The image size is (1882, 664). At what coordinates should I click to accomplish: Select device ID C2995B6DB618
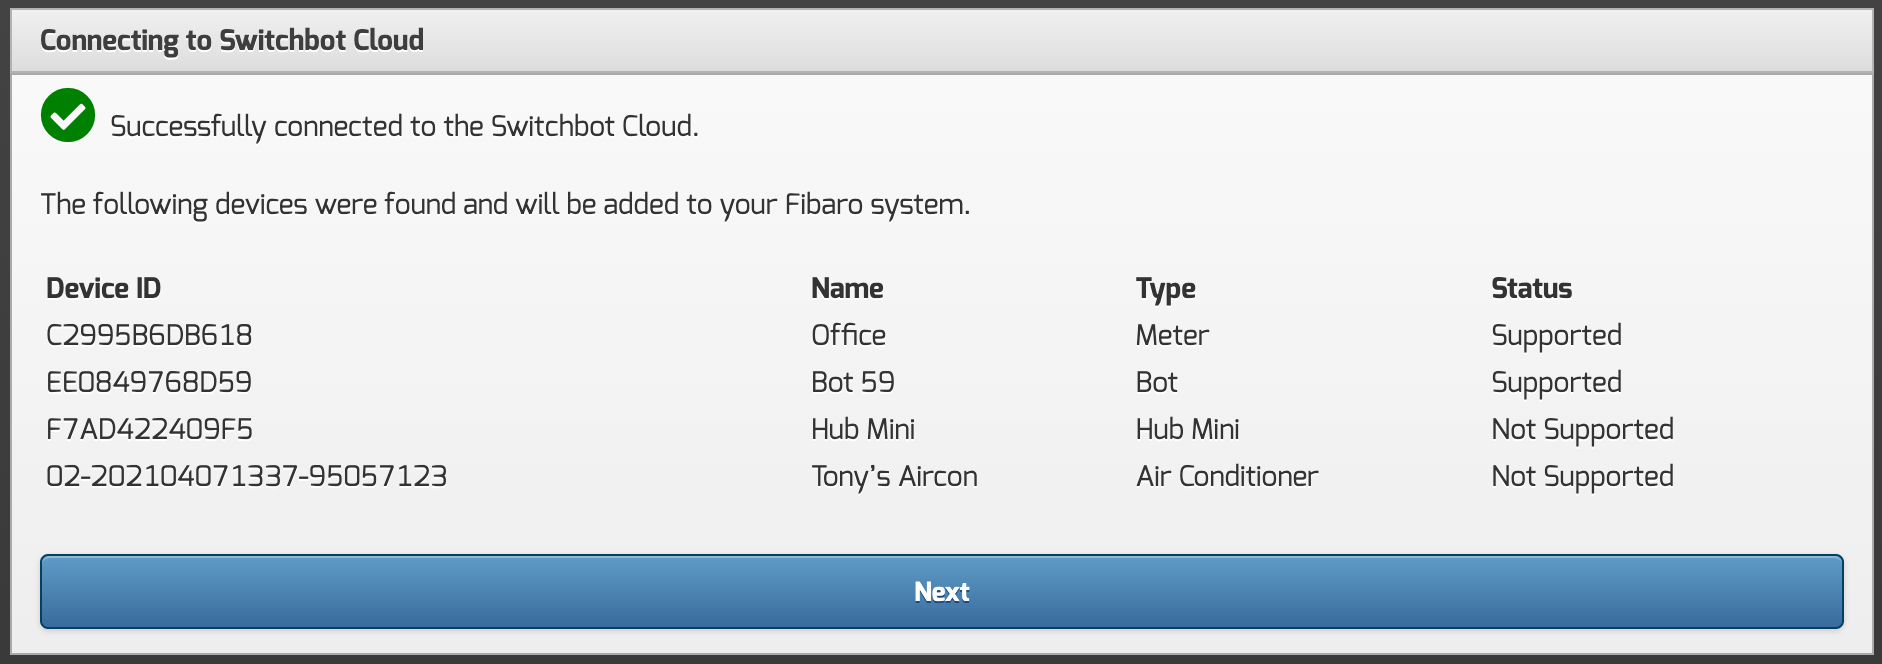tap(149, 335)
